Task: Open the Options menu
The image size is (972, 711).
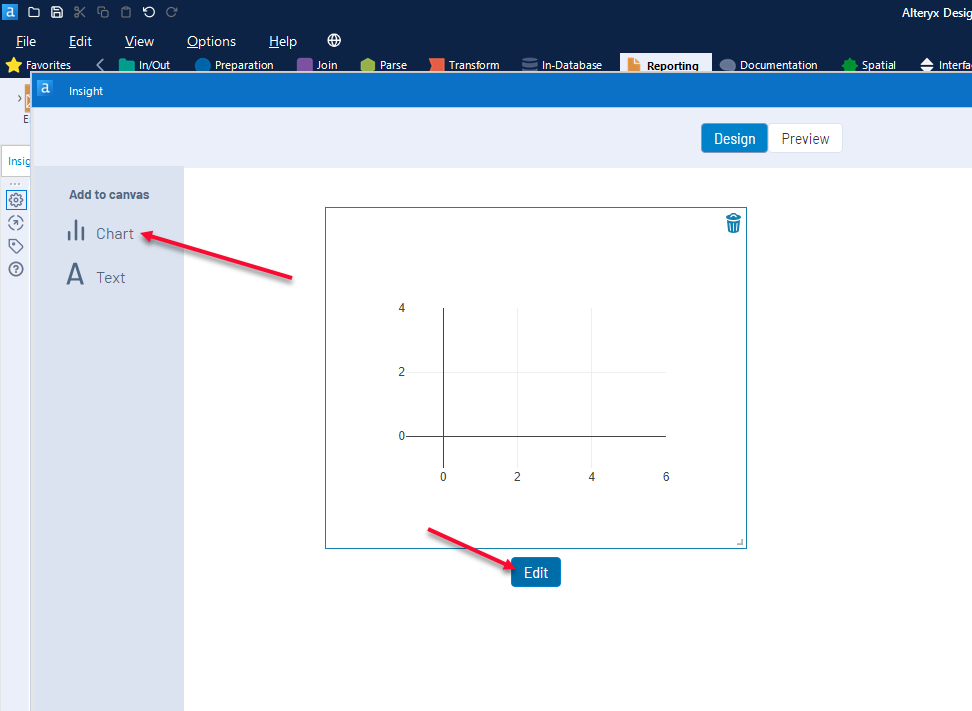Action: tap(210, 41)
